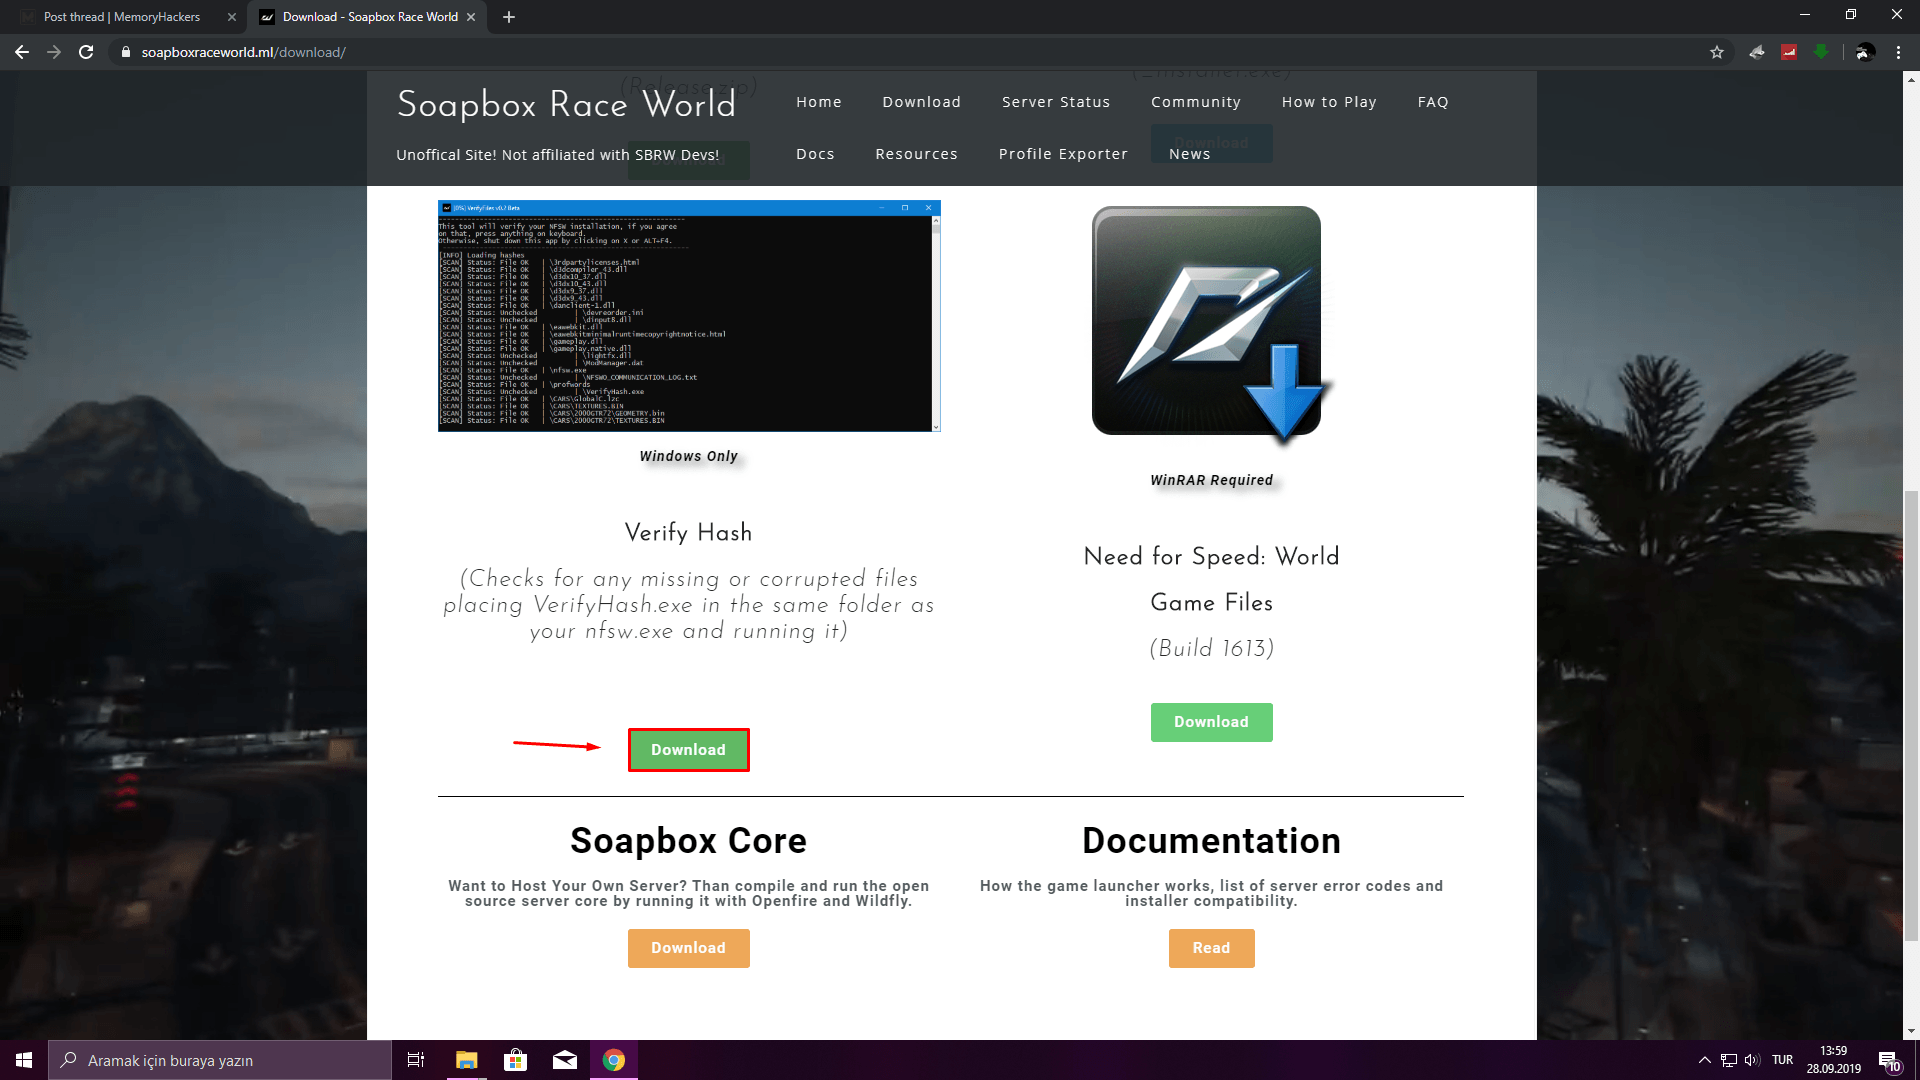Click the NFS World download logo image

(x=1211, y=325)
